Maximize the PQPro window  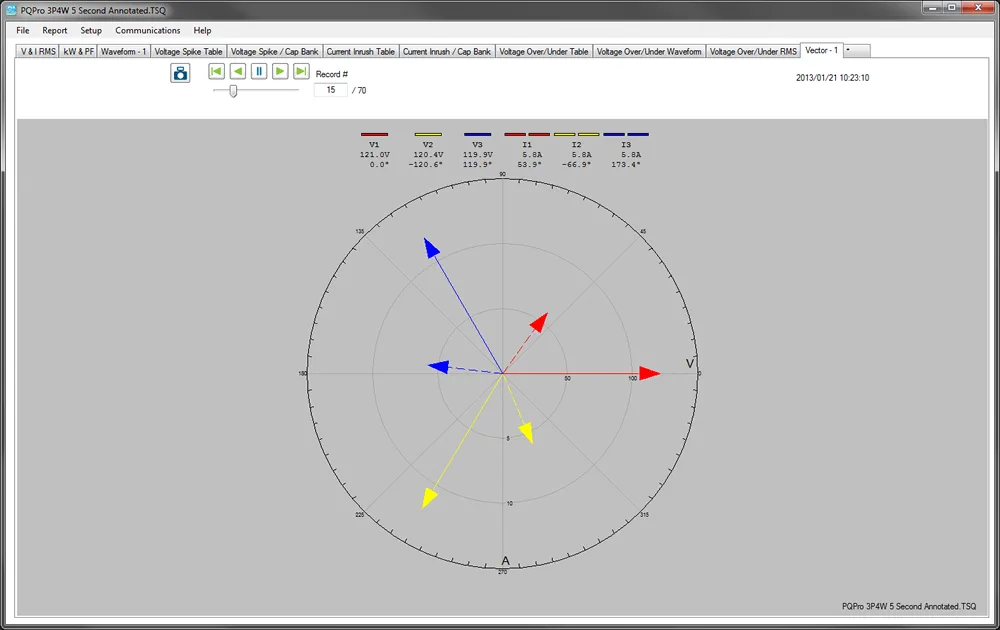click(952, 8)
